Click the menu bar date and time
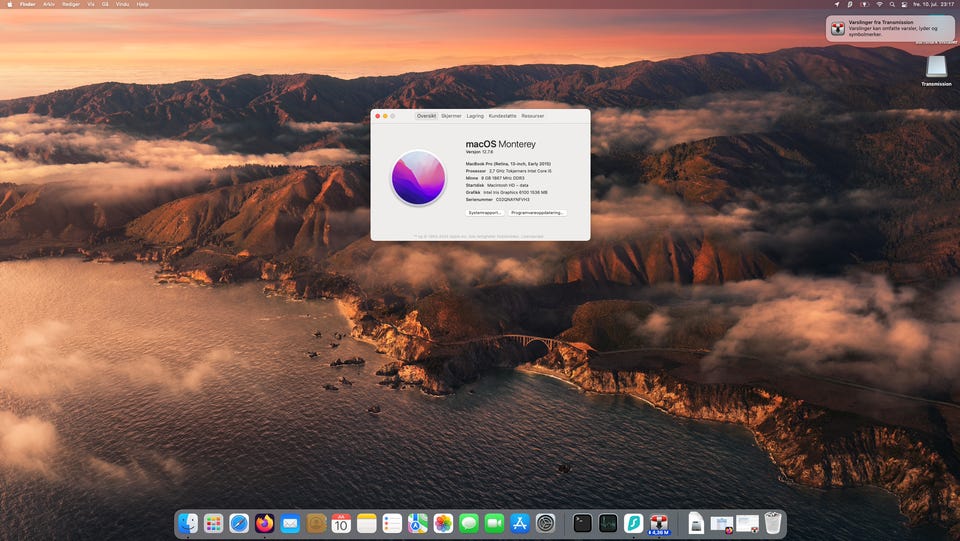This screenshot has height=541, width=960. click(x=934, y=4)
